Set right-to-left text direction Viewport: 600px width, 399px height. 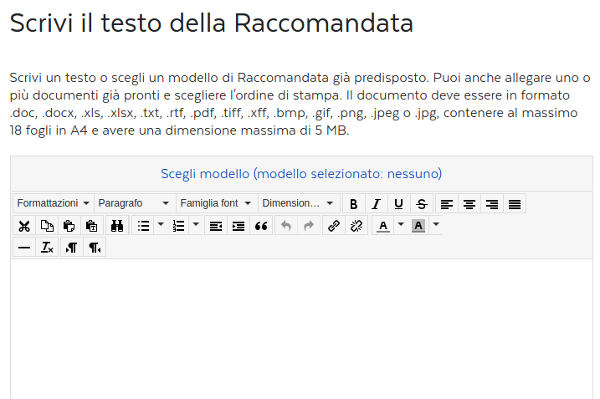[95, 248]
